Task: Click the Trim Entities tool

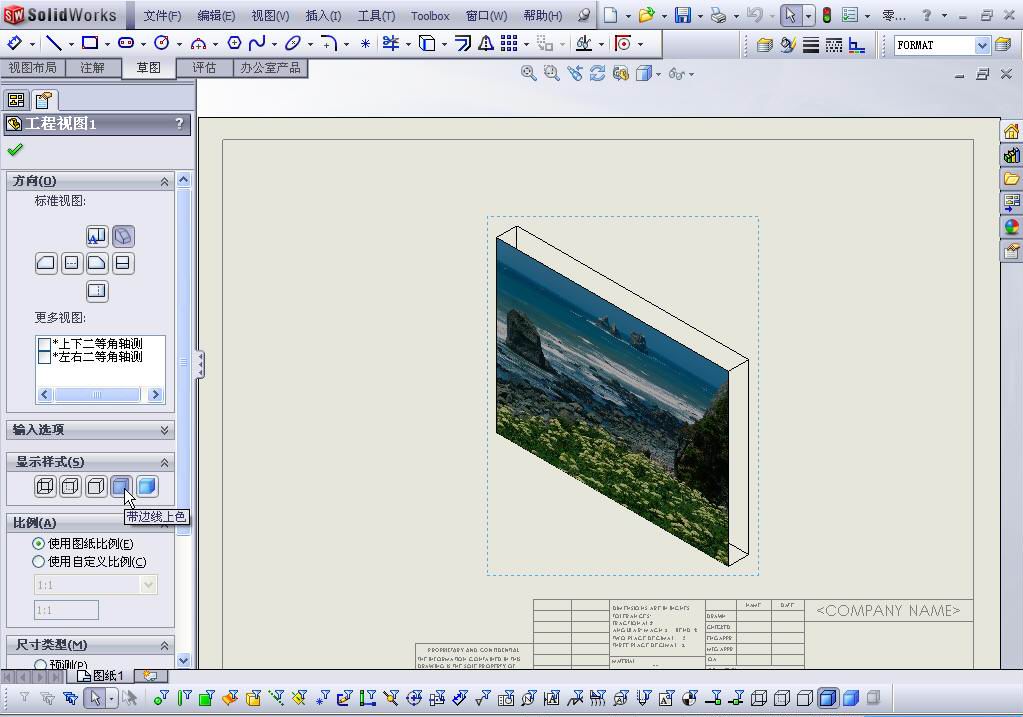Action: 390,44
